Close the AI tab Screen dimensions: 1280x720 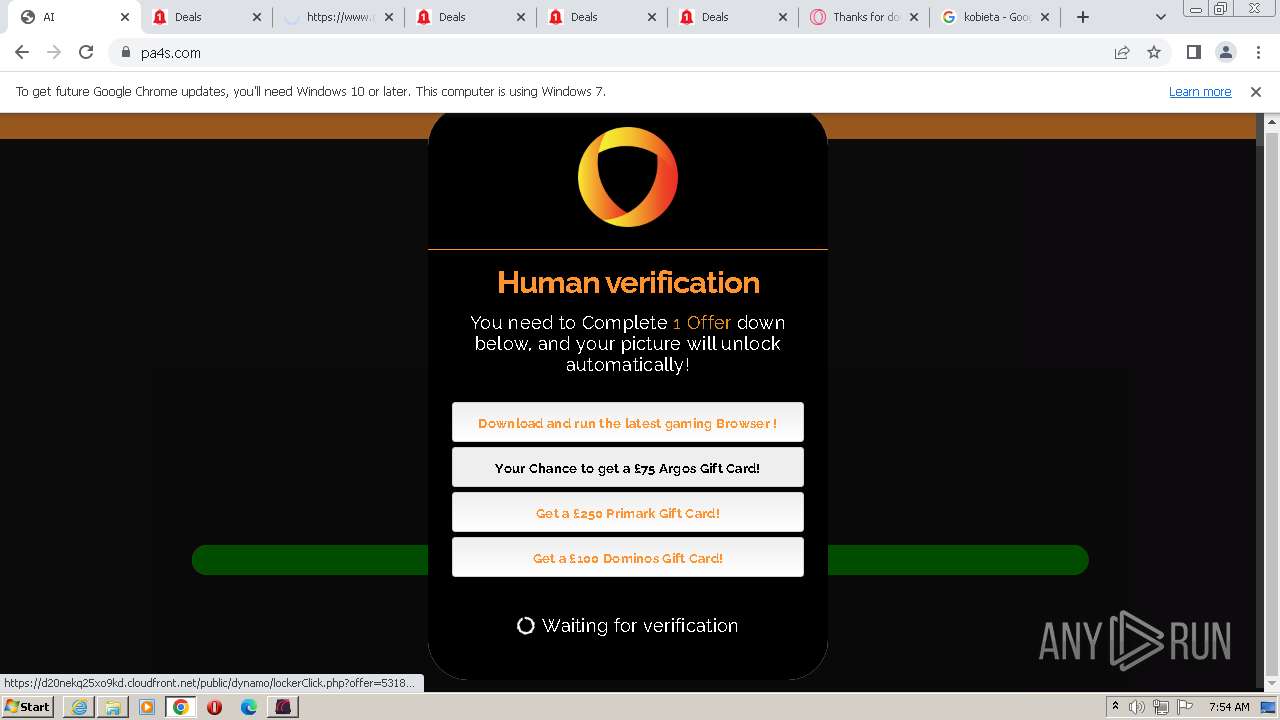125,17
